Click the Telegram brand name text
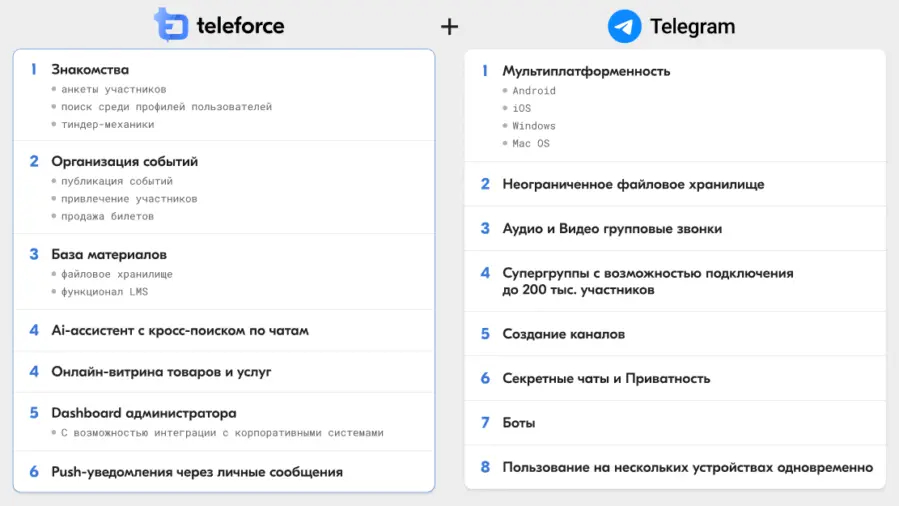 coord(692,27)
